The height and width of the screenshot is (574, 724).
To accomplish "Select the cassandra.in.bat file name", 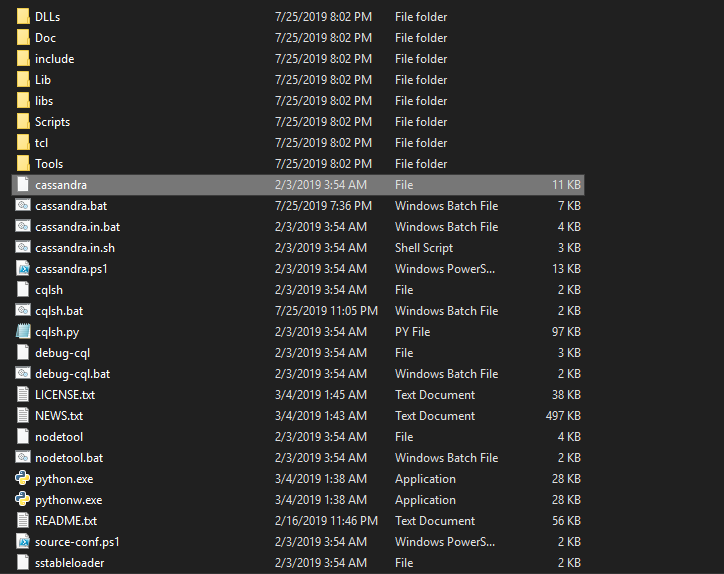I will [78, 227].
